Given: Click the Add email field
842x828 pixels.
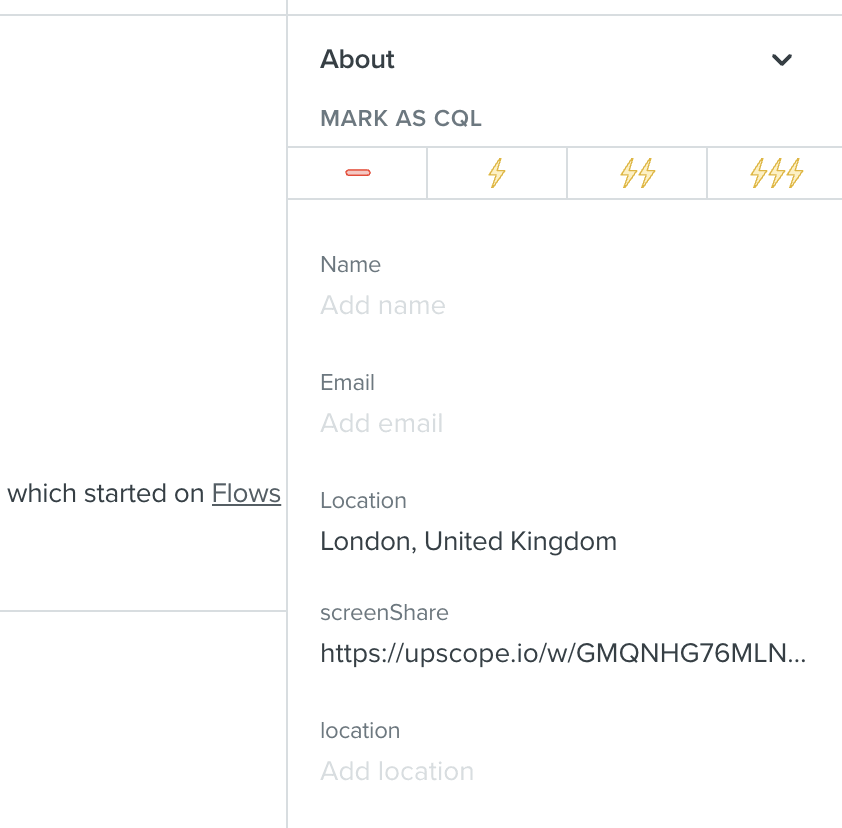Looking at the screenshot, I should point(382,423).
